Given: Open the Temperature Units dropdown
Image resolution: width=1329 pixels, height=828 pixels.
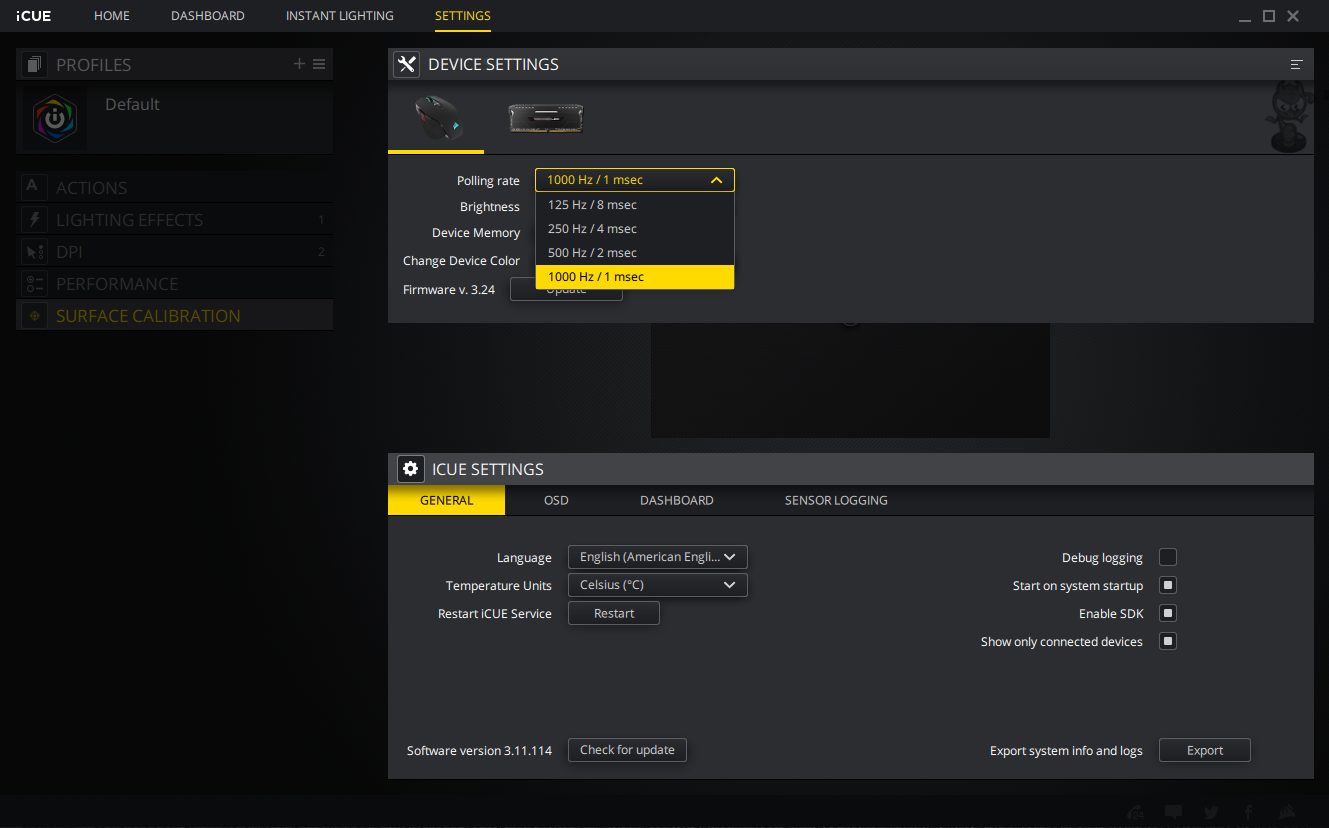Looking at the screenshot, I should [x=657, y=585].
